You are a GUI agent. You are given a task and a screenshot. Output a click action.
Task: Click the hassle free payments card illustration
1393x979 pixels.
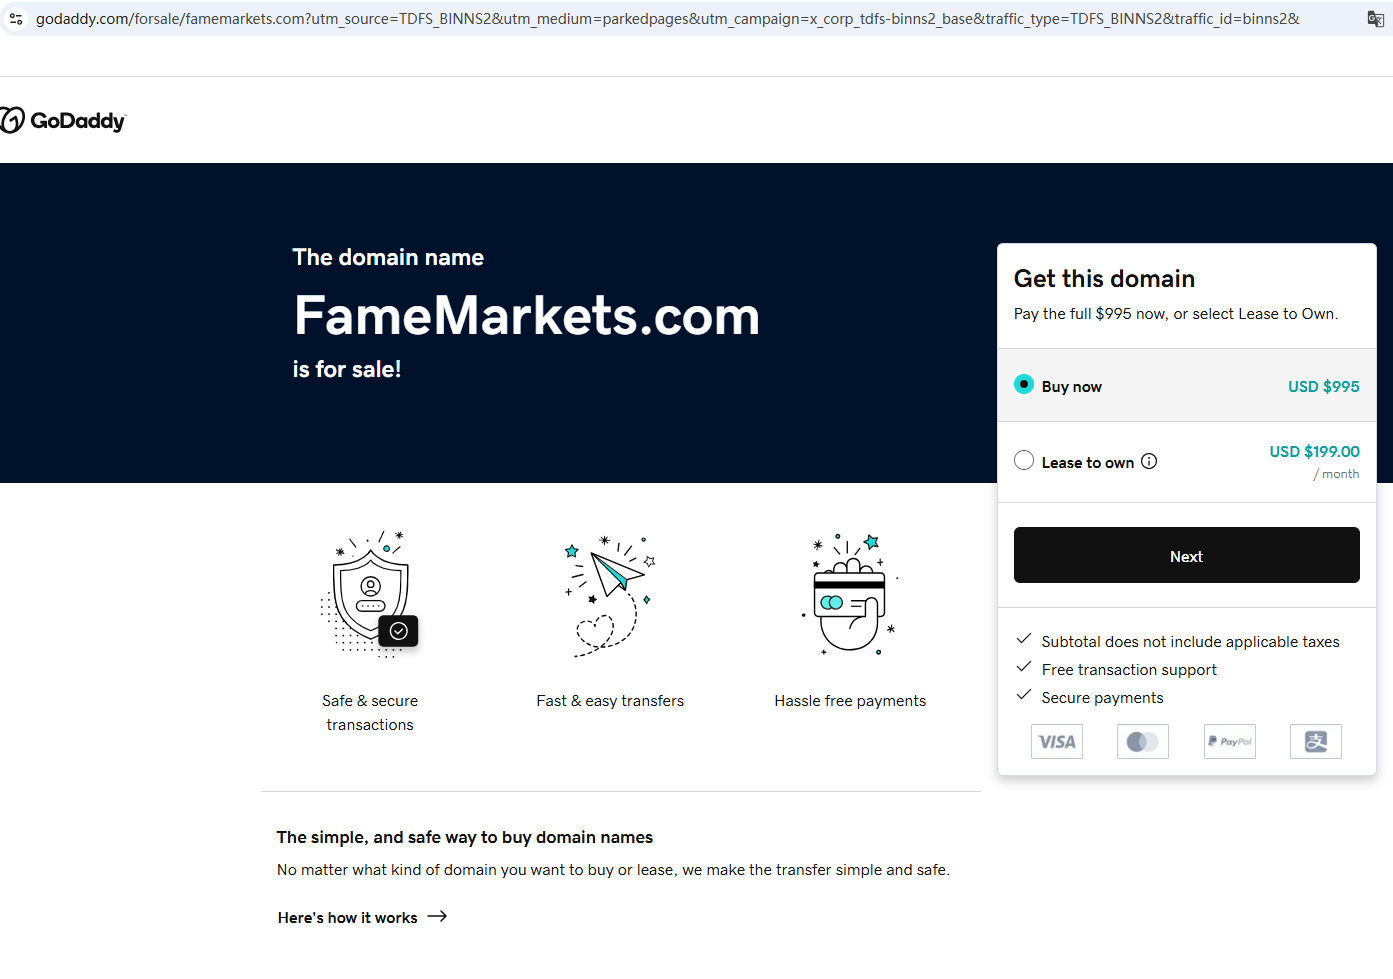(x=850, y=595)
